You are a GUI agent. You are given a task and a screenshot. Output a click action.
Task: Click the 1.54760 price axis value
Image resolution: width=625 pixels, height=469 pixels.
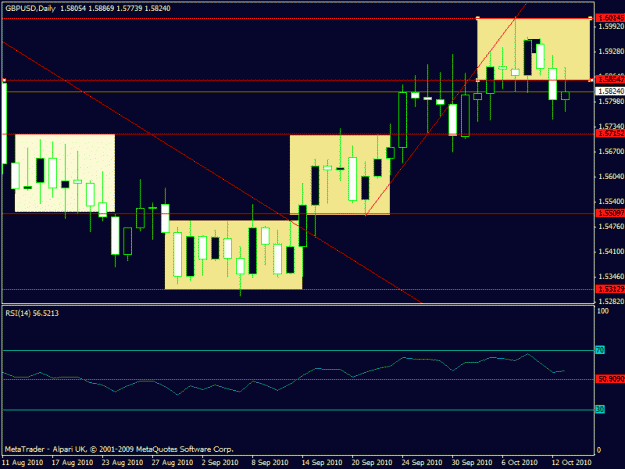pos(611,226)
